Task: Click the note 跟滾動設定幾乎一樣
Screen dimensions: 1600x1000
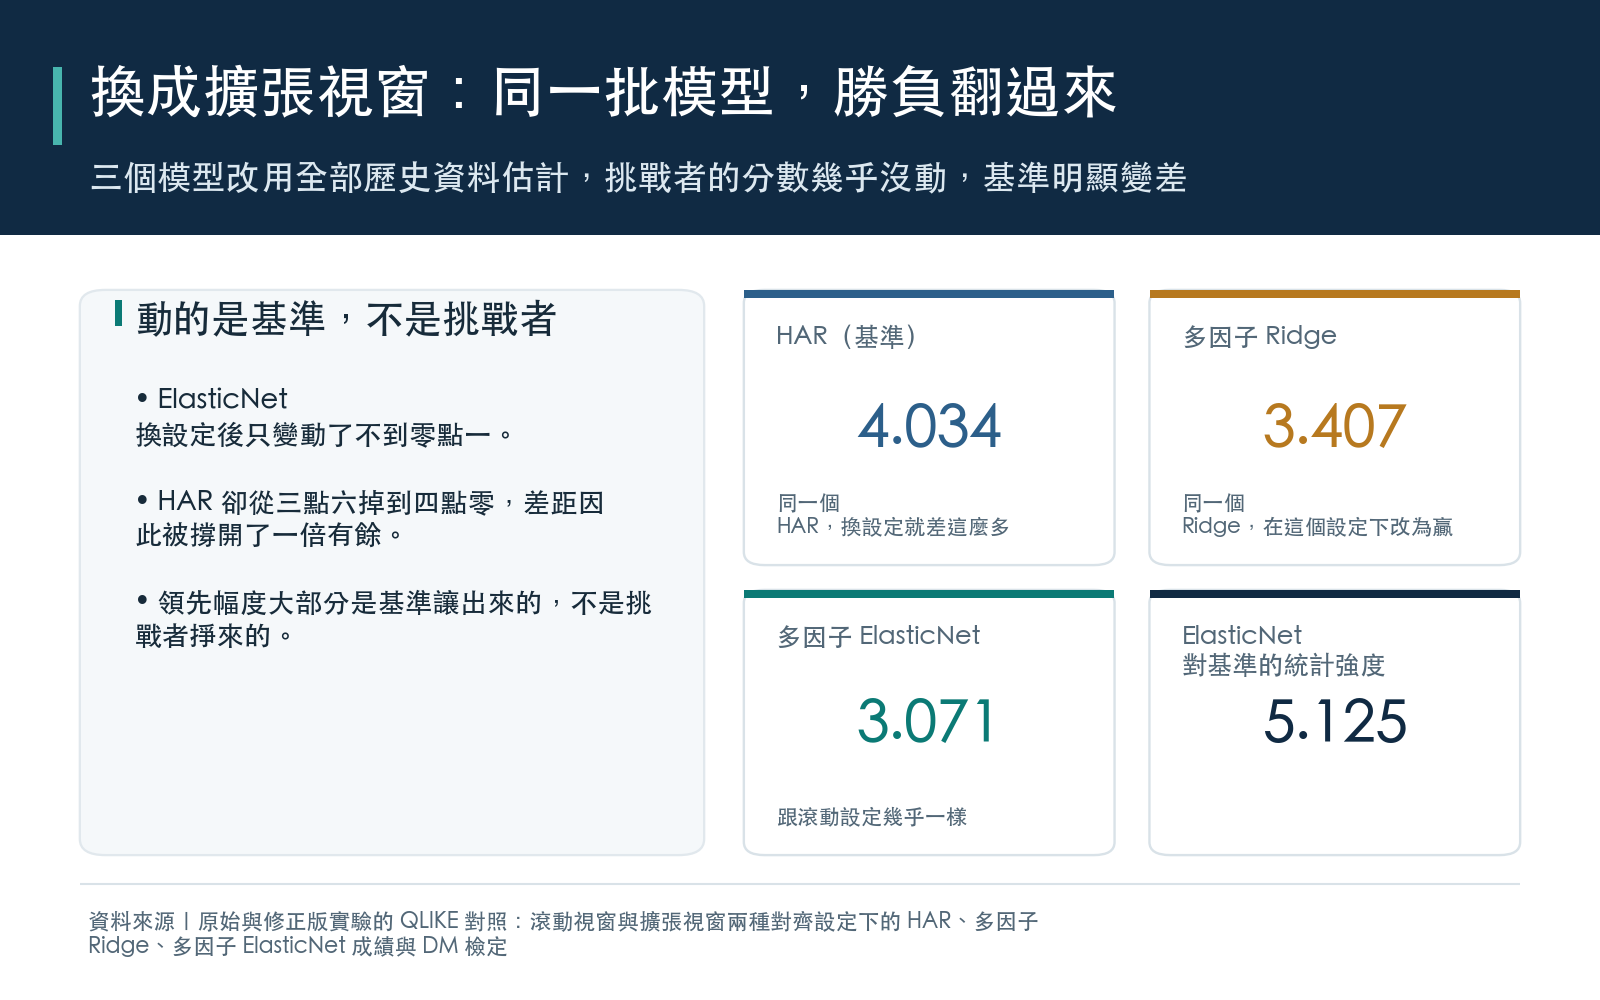Action: [x=872, y=817]
